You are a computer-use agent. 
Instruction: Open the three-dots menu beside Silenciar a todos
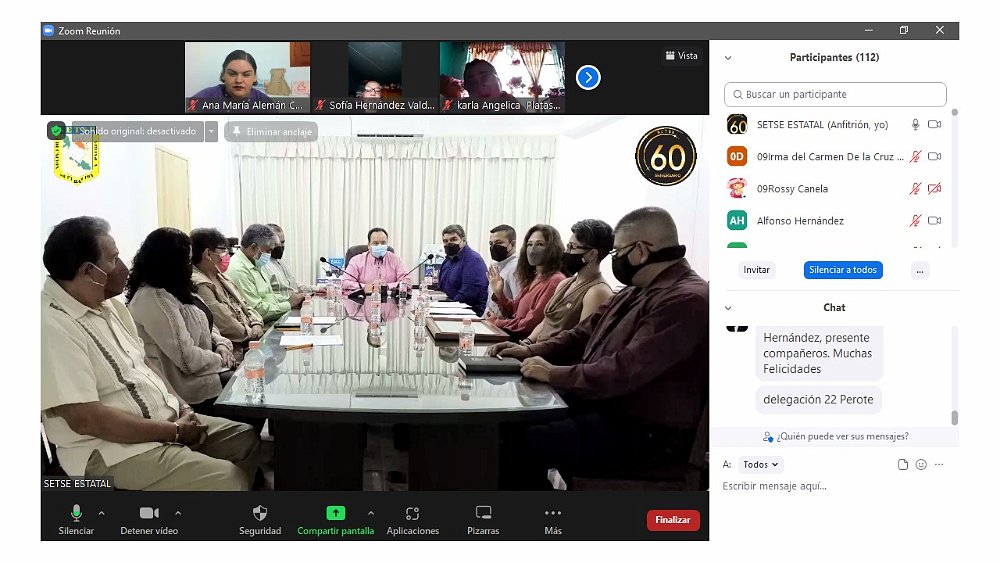tap(920, 270)
